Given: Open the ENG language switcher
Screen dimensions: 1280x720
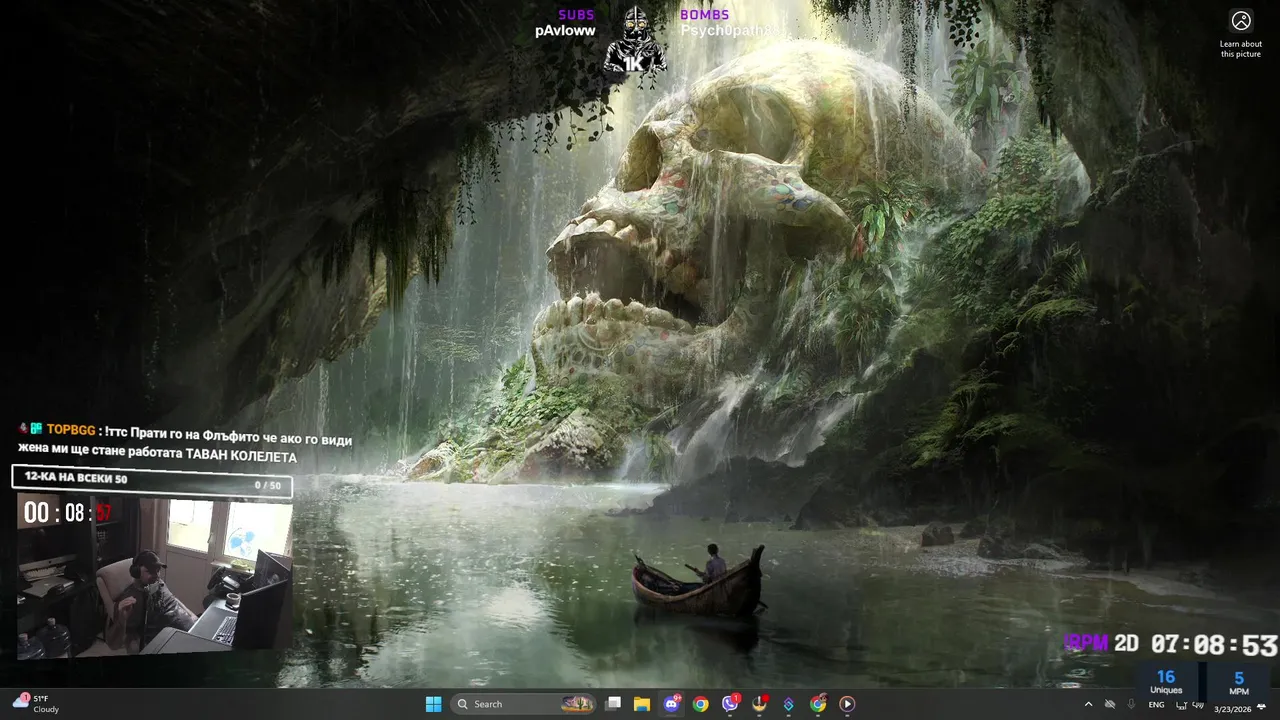Looking at the screenshot, I should pyautogui.click(x=1156, y=705).
